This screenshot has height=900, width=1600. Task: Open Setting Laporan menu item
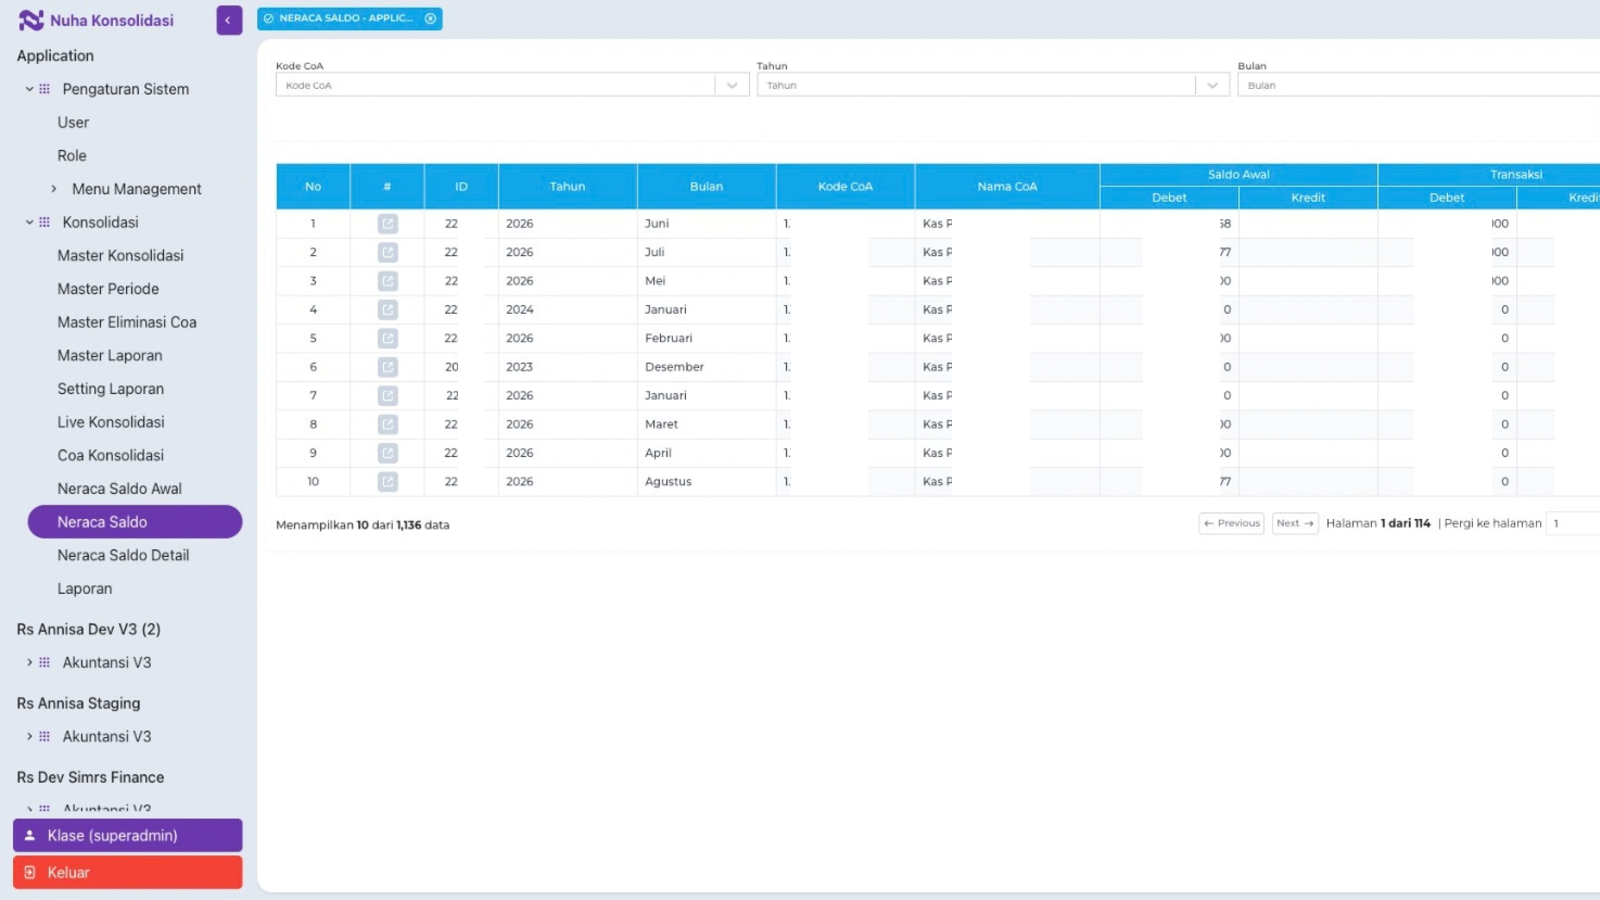tap(110, 389)
